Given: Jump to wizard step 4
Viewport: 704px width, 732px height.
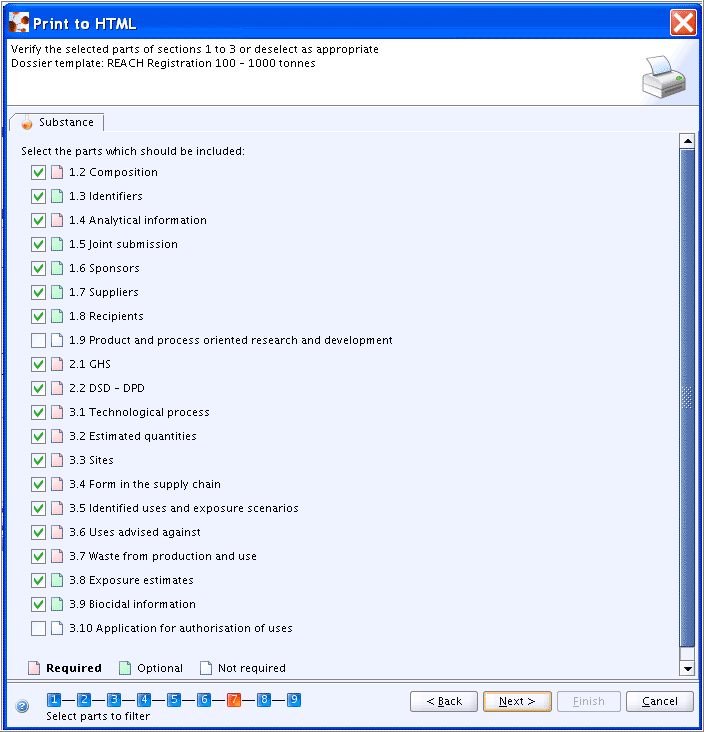Looking at the screenshot, I should coord(144,700).
